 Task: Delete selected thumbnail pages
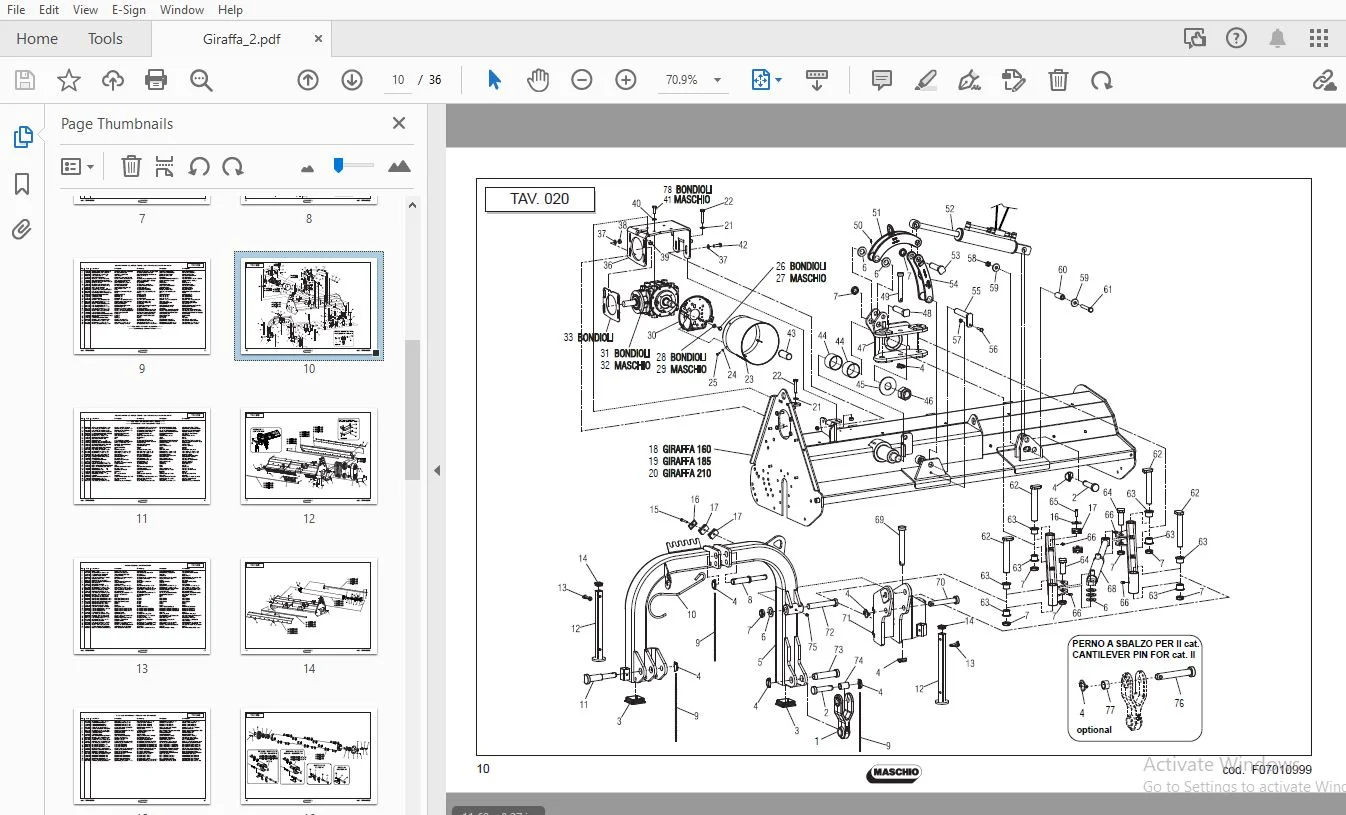point(131,166)
